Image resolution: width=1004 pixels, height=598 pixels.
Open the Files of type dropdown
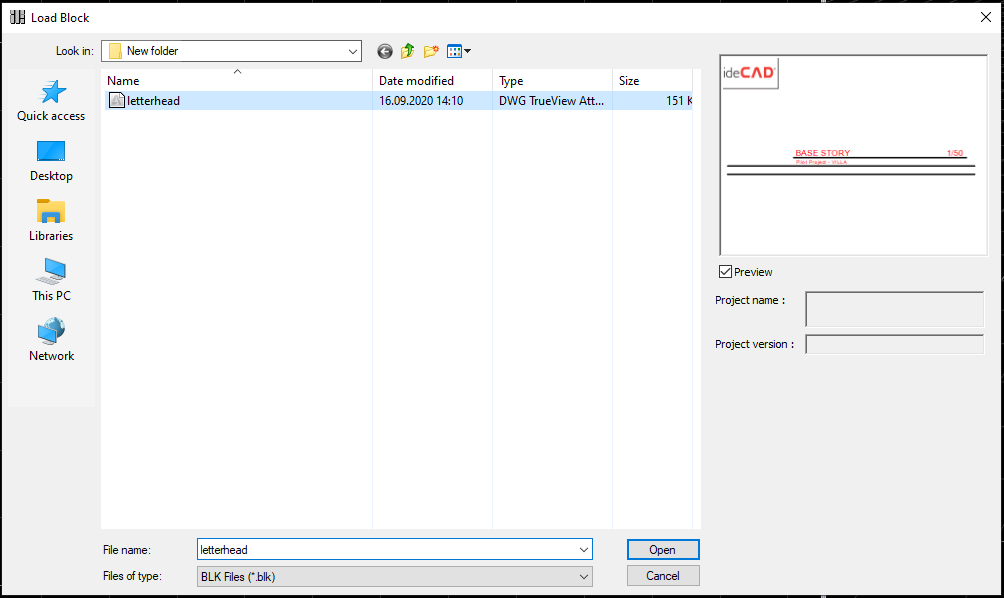point(394,576)
